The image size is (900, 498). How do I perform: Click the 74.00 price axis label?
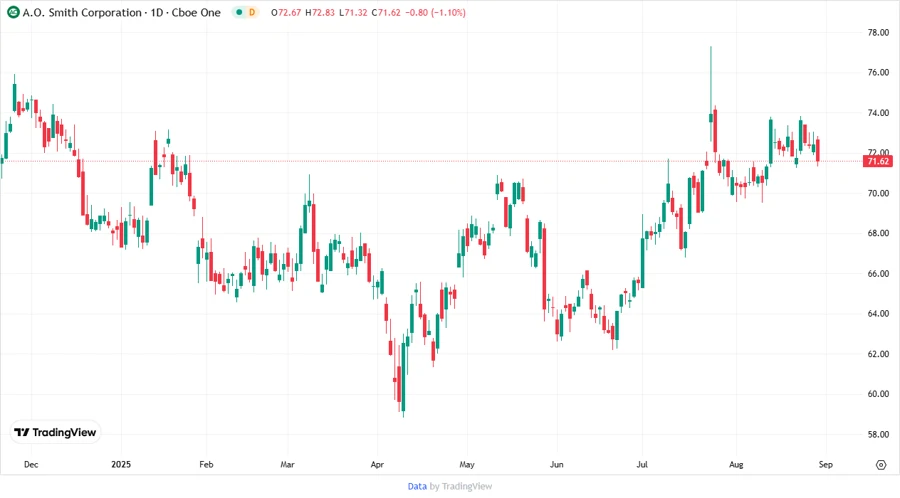tap(878, 113)
